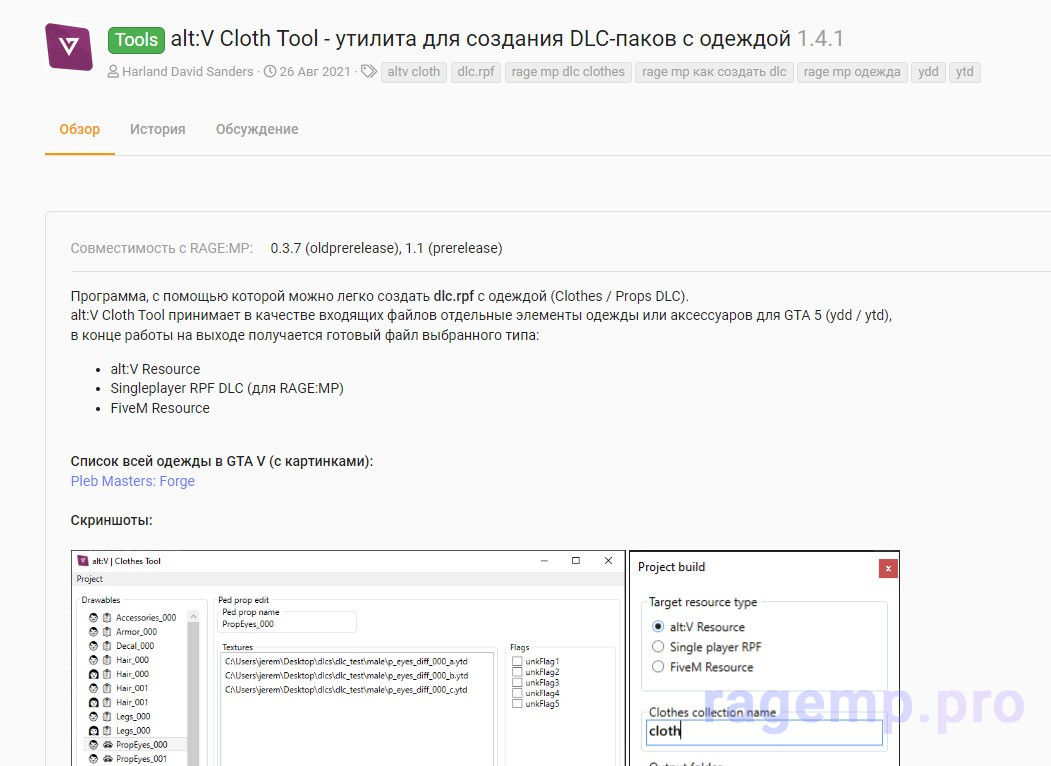
Task: Click the Clothes Tool window title icon
Action: [83, 561]
